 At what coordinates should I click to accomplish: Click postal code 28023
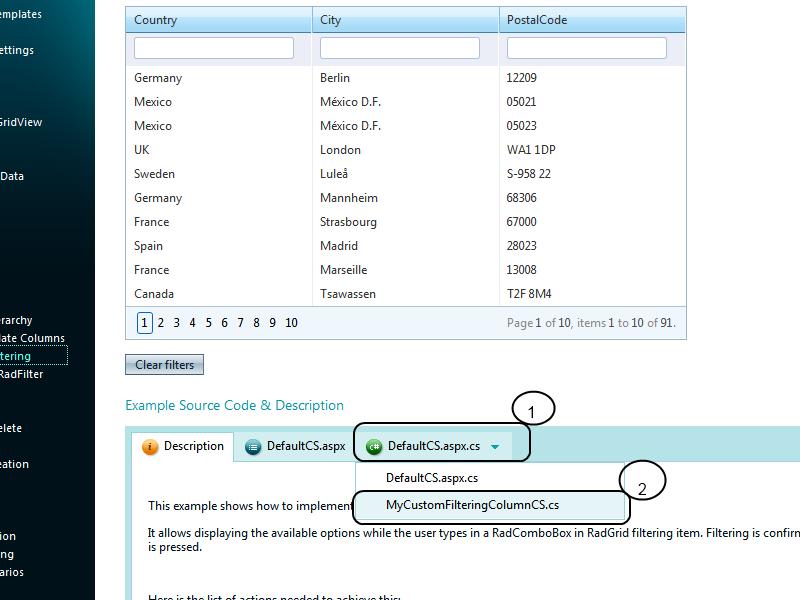click(521, 246)
